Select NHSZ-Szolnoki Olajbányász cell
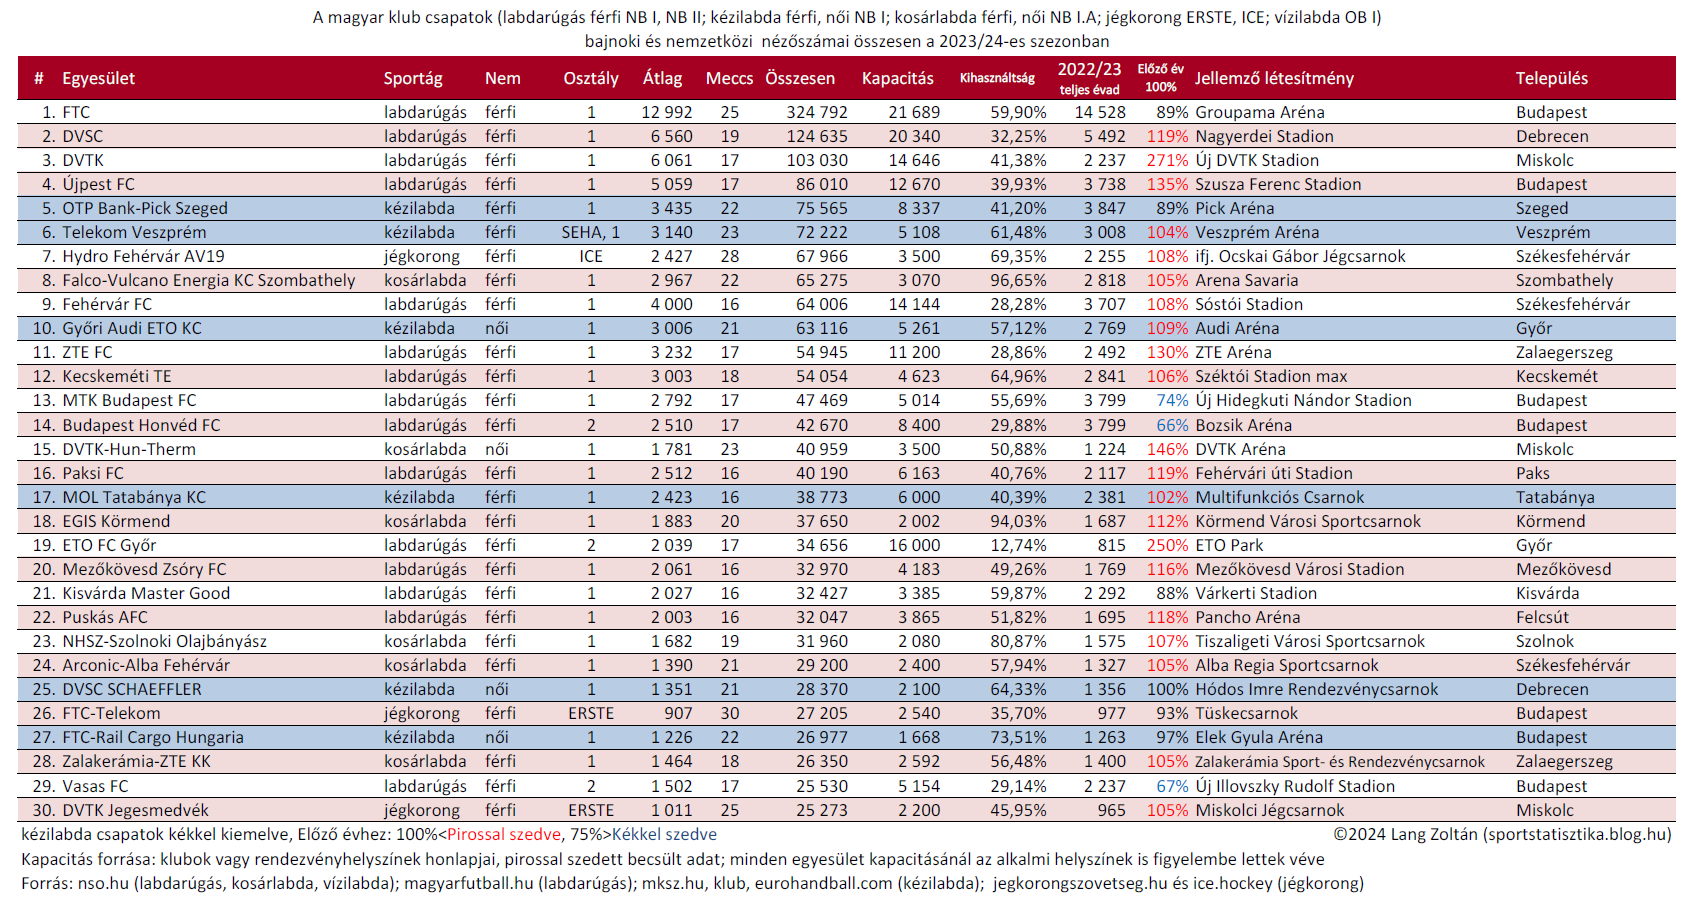The height and width of the screenshot is (900, 1700). (164, 641)
